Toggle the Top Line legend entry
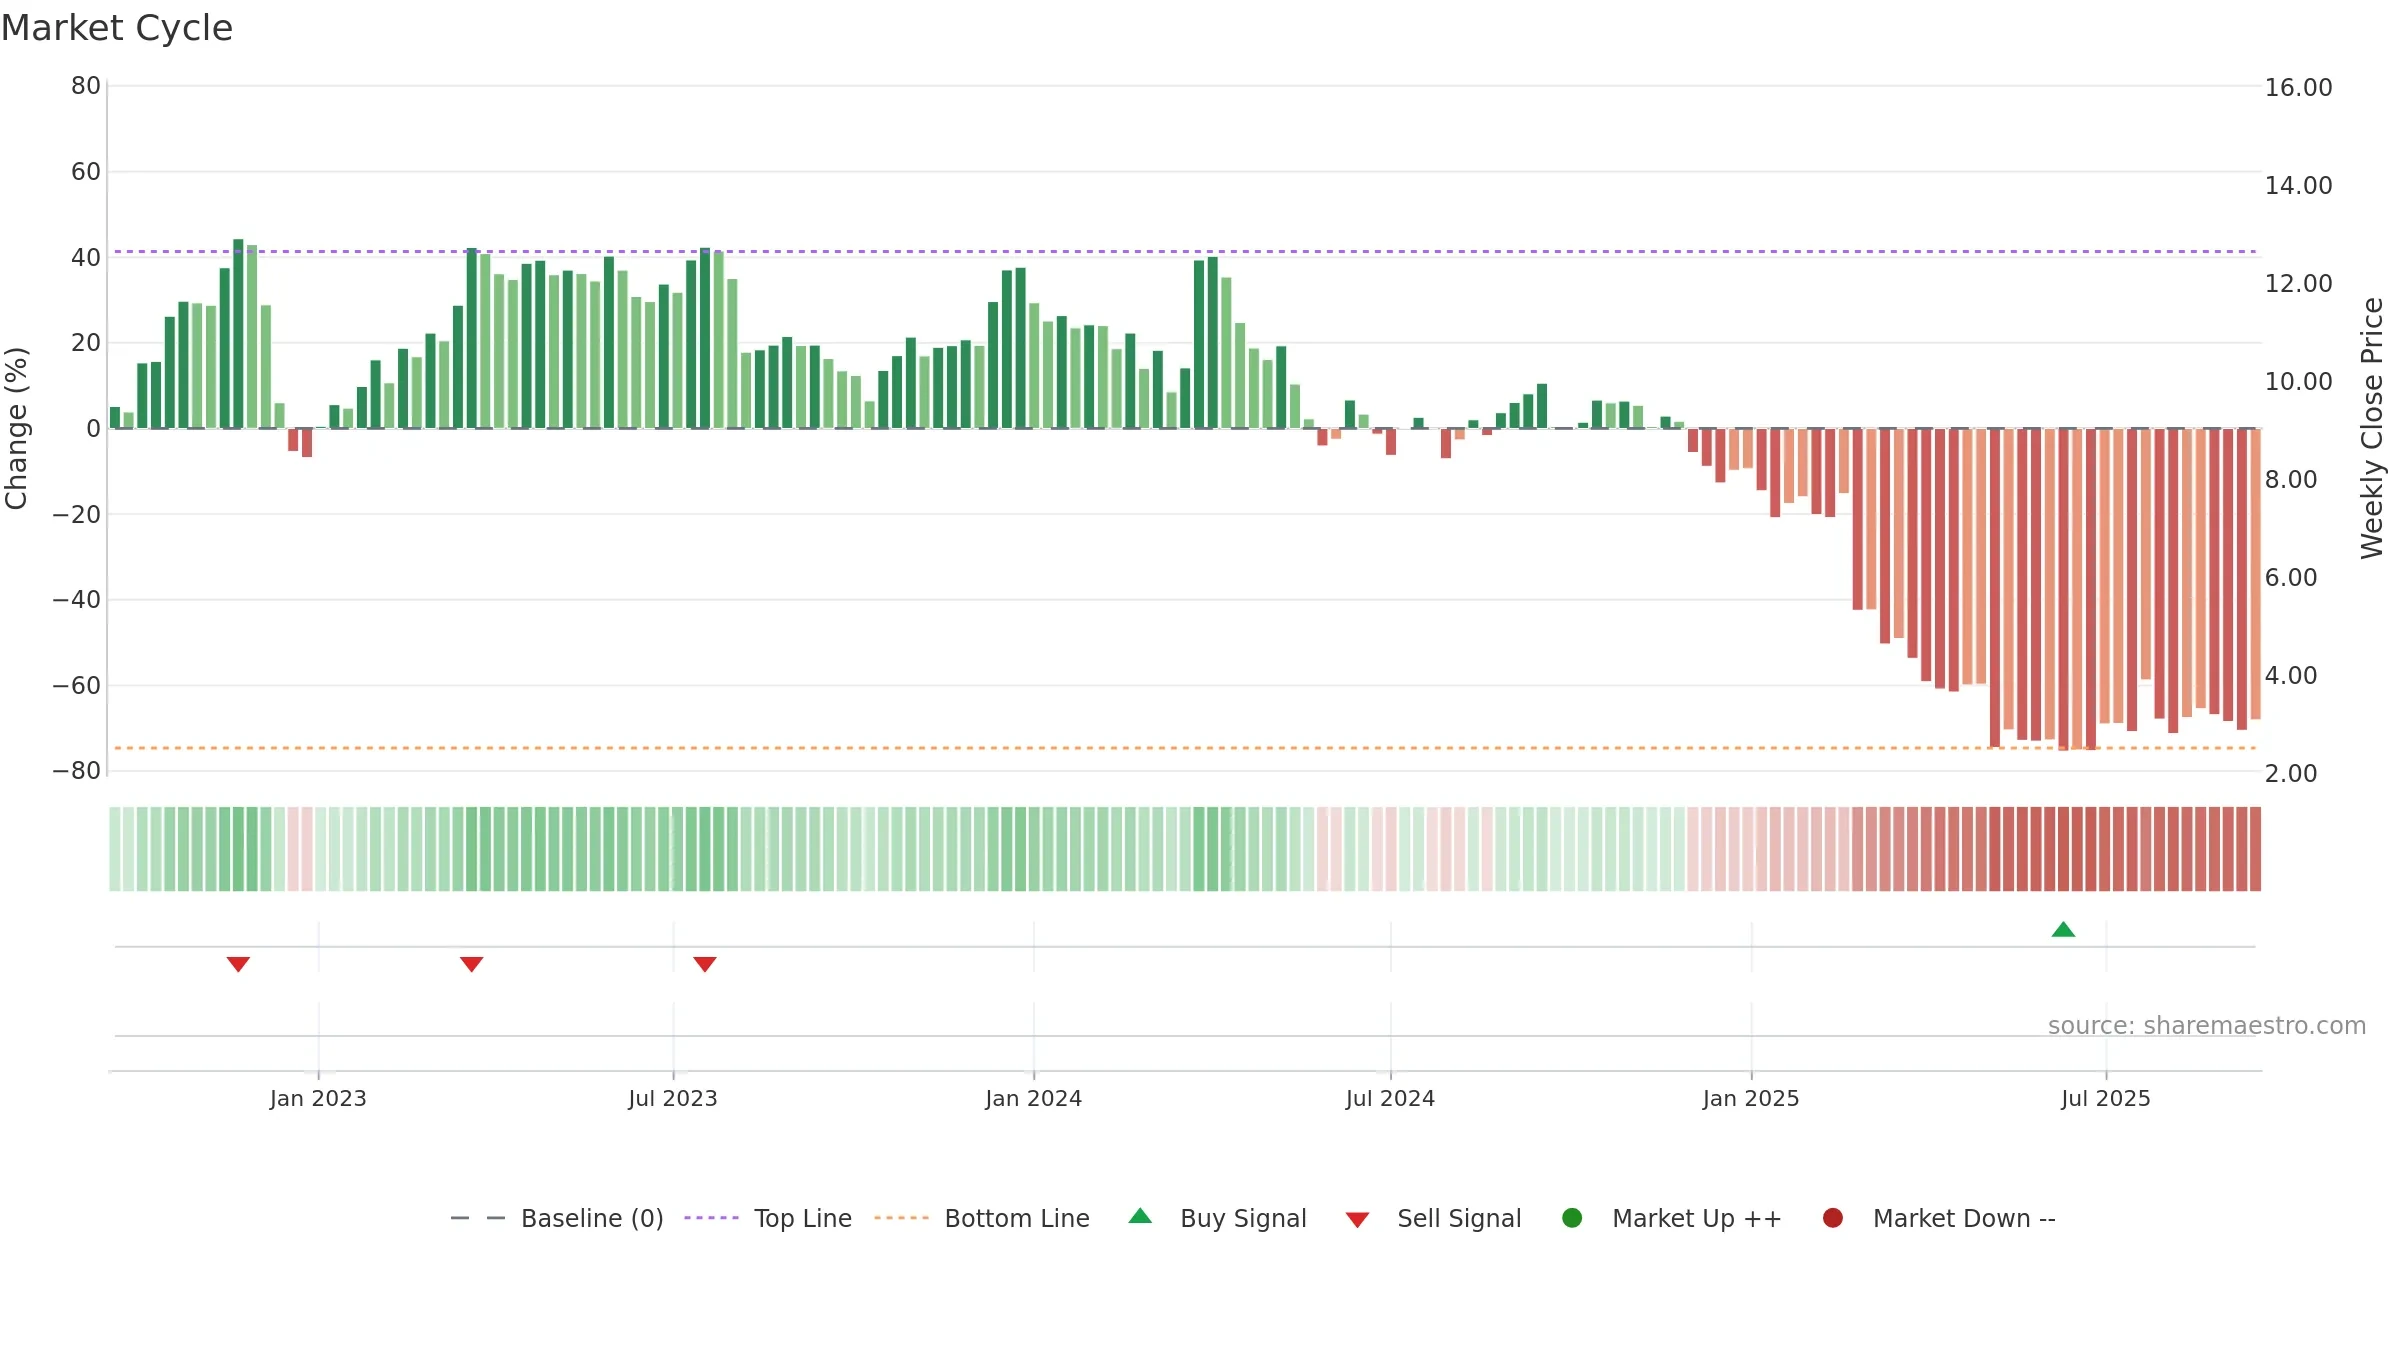Viewport: 2400px width, 1350px height. pos(768,1218)
